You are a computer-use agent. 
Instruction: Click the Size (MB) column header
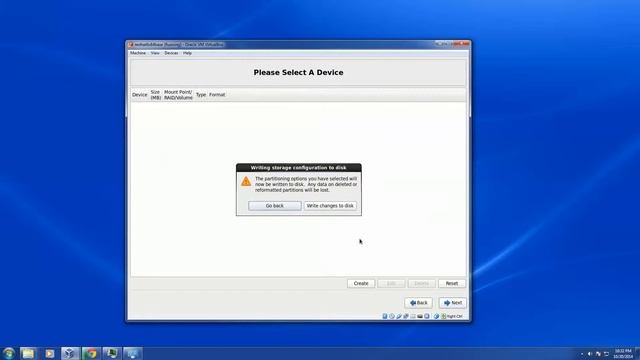coord(156,95)
